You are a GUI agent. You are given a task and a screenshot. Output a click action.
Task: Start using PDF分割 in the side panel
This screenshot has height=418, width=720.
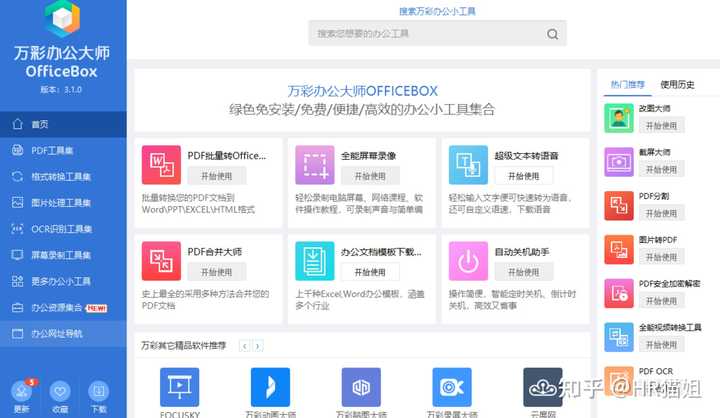[x=661, y=213]
